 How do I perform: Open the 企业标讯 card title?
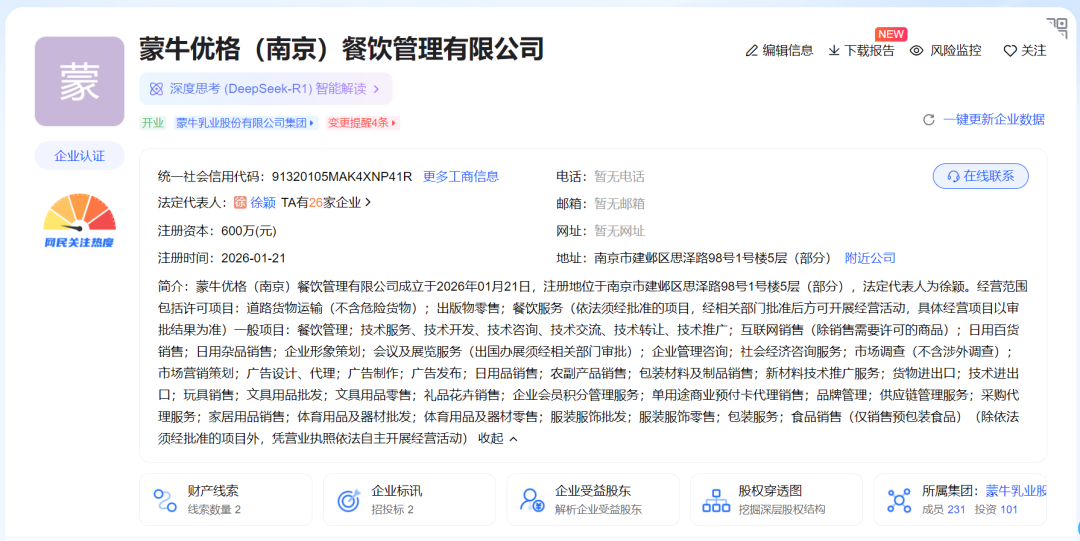click(x=397, y=491)
